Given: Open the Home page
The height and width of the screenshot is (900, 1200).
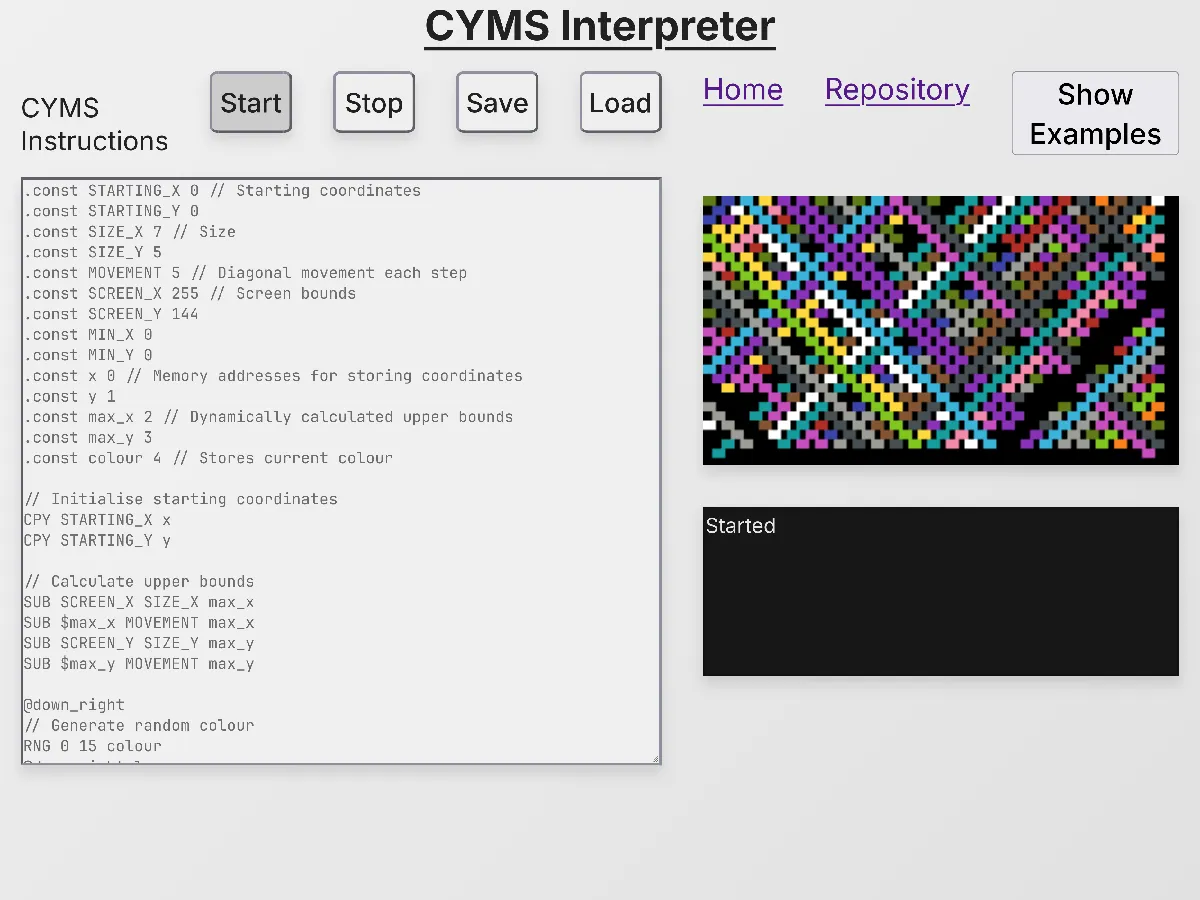Looking at the screenshot, I should click(x=742, y=90).
